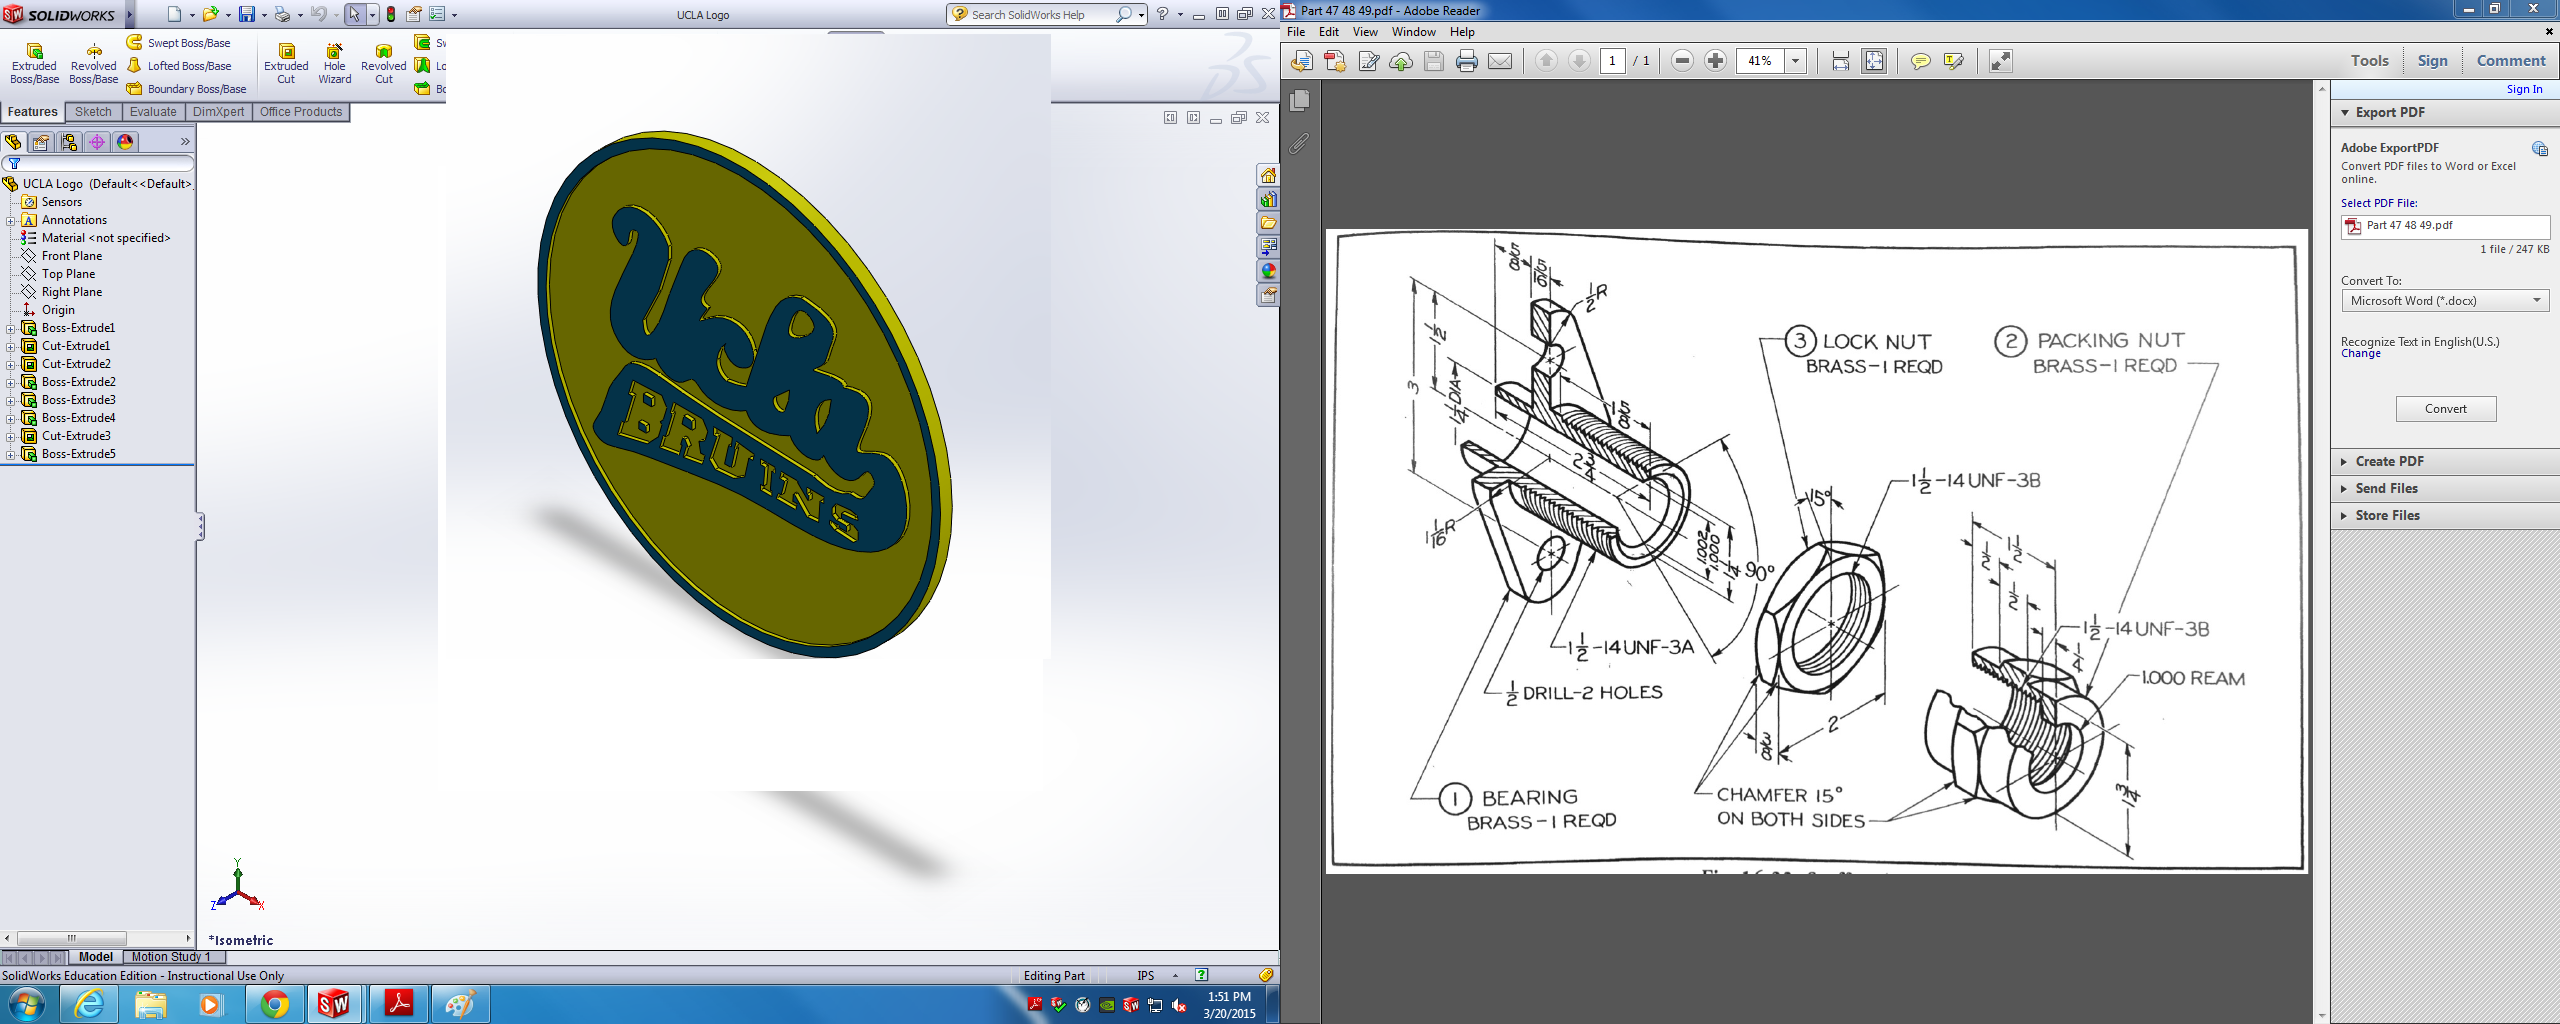The height and width of the screenshot is (1024, 2560).
Task: Show more manager tabs with the chevron arrow
Action: point(185,142)
